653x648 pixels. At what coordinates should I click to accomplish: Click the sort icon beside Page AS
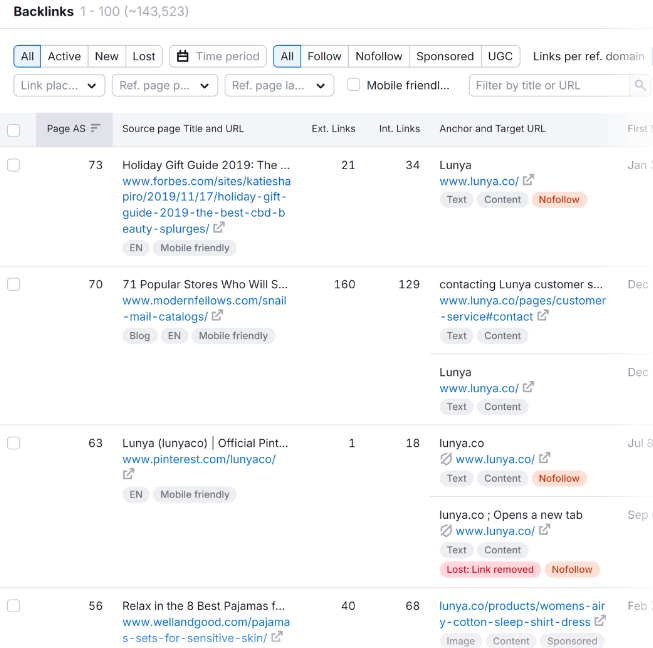pyautogui.click(x=96, y=128)
